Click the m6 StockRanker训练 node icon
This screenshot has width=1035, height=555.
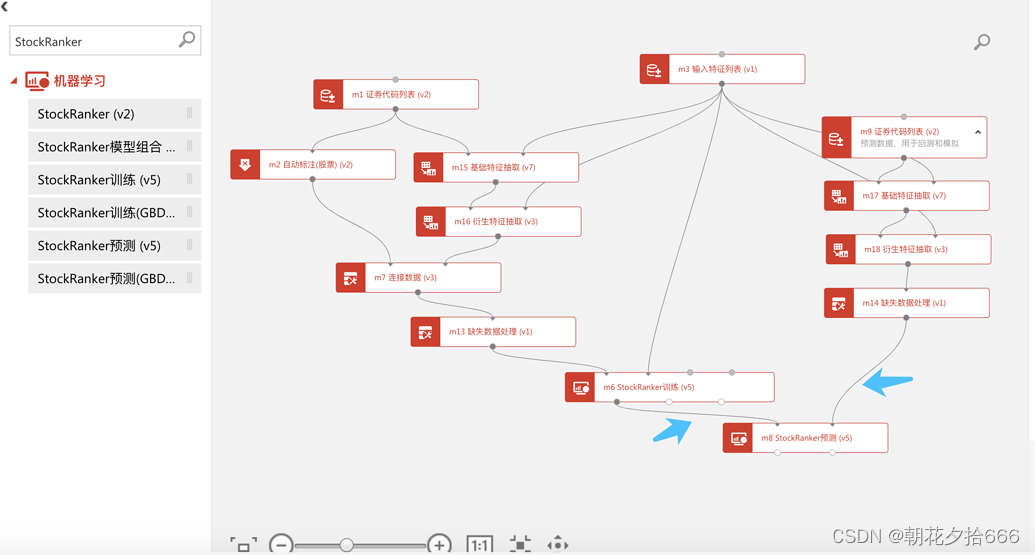tap(580, 387)
